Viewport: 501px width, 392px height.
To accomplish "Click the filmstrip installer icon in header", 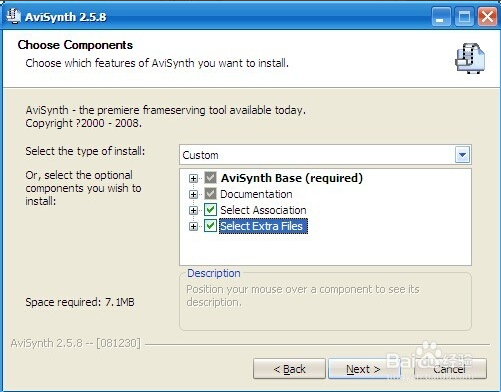I will (x=470, y=58).
